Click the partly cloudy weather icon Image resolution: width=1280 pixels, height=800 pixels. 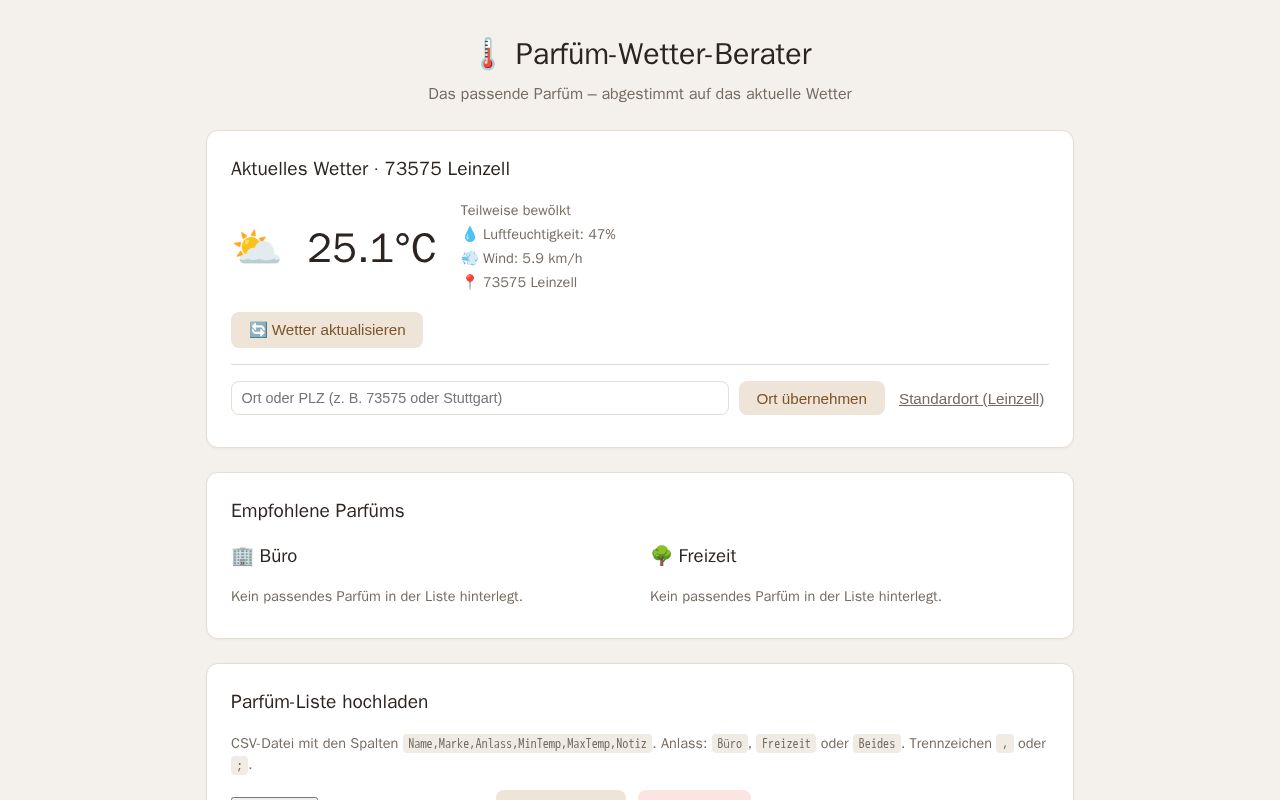256,248
